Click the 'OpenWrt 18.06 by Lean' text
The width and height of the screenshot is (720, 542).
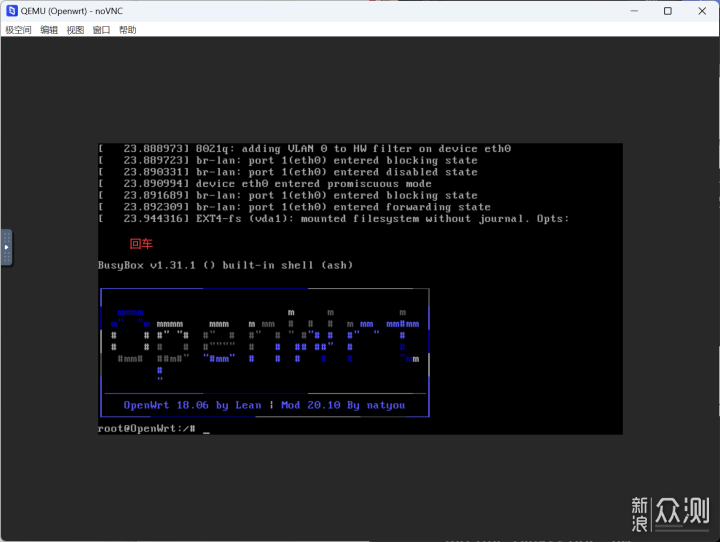pyautogui.click(x=192, y=405)
